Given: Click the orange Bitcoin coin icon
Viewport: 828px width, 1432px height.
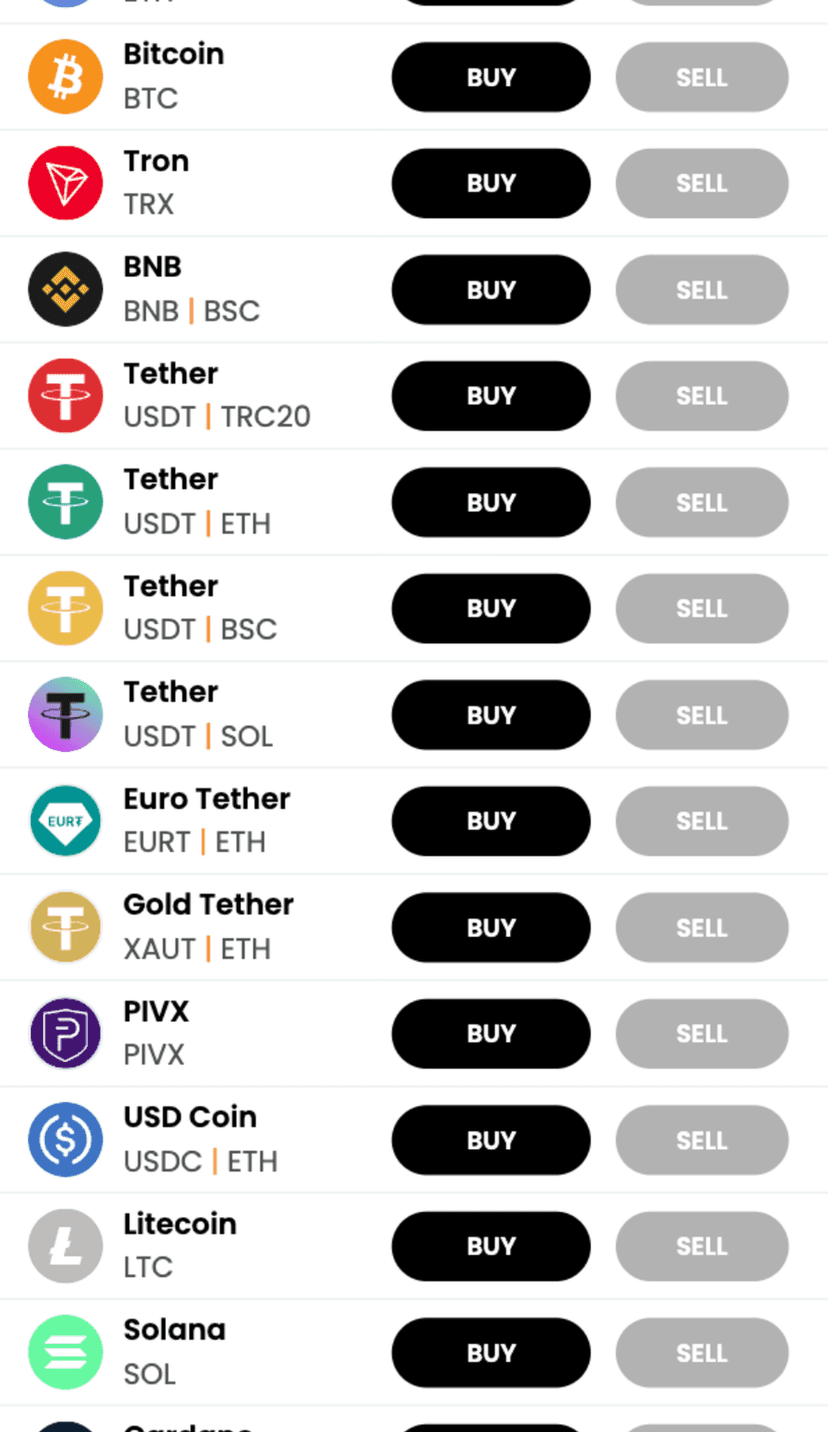Looking at the screenshot, I should coord(65,77).
